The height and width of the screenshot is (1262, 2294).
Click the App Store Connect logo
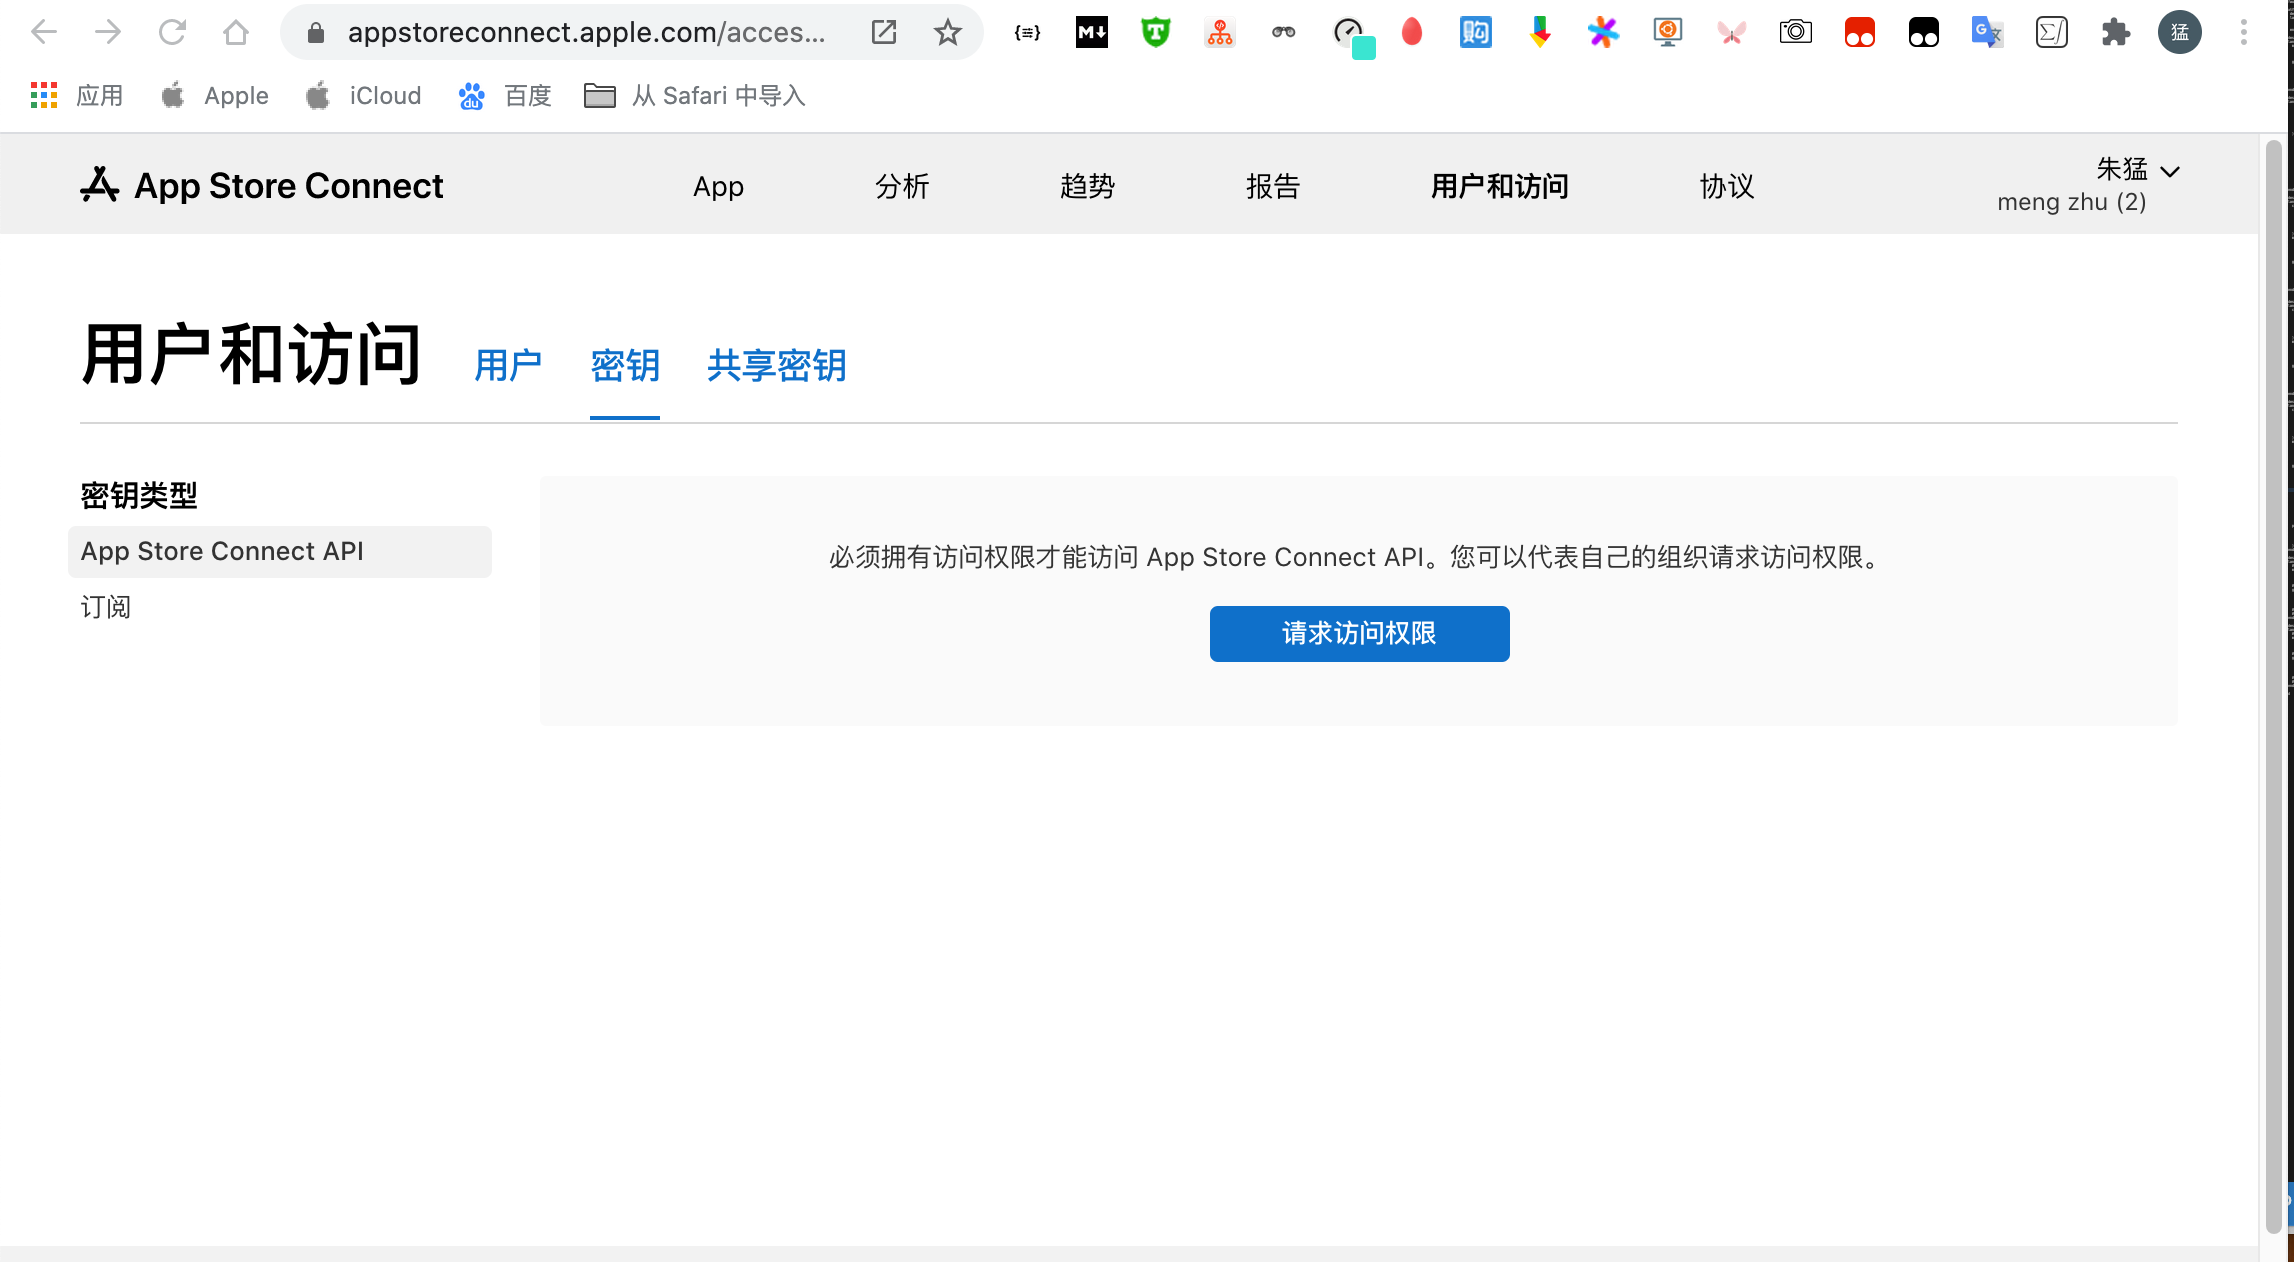click(262, 186)
